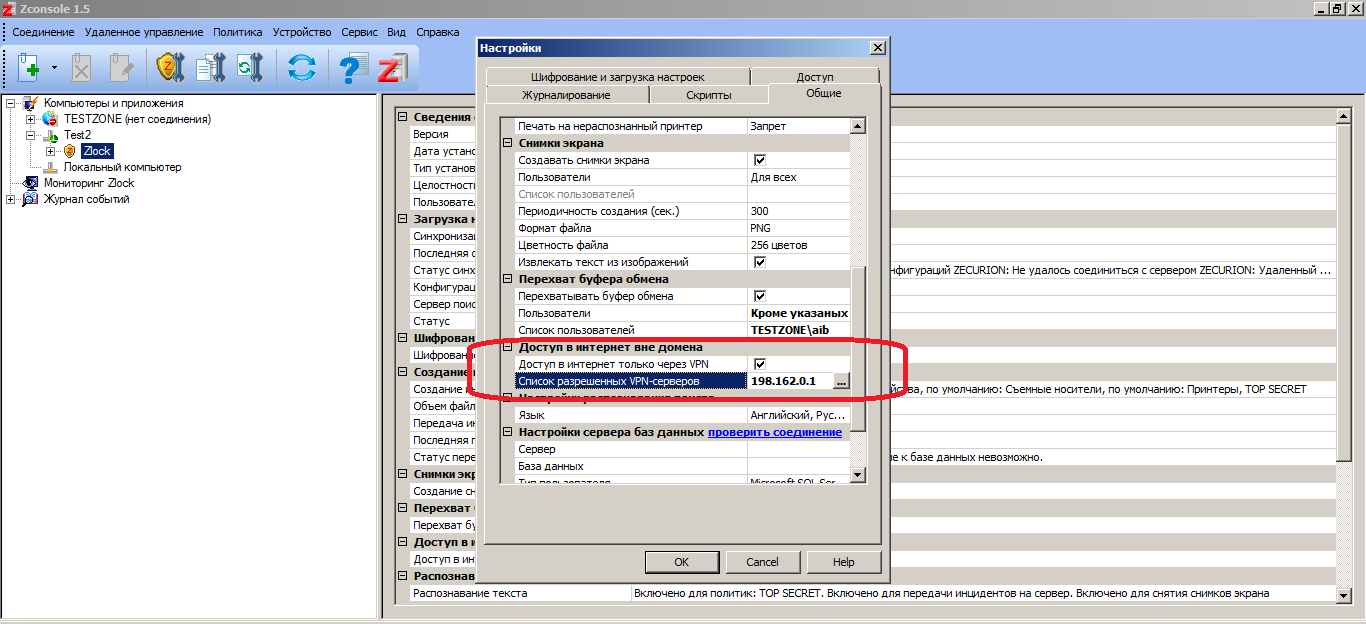Open the Удаленное управление menu
The height and width of the screenshot is (624, 1366).
pos(144,32)
